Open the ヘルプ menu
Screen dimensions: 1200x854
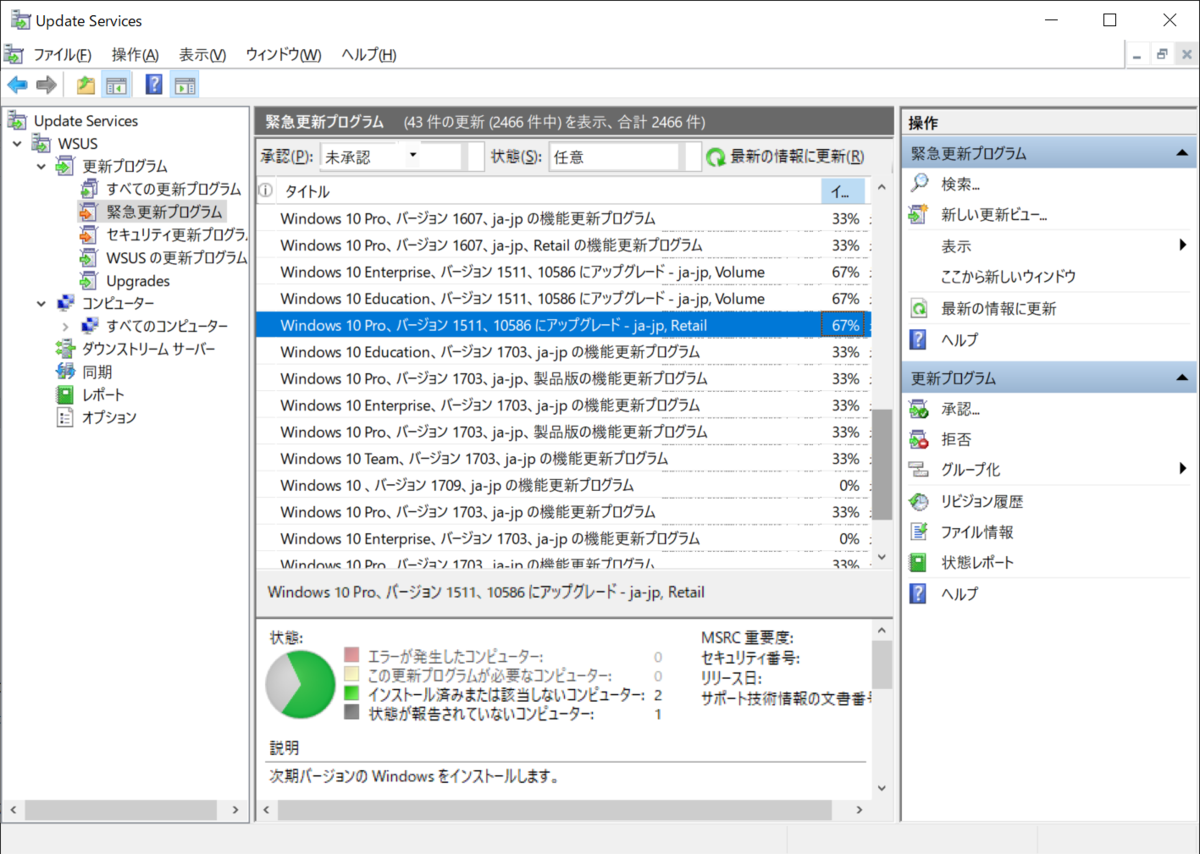tap(368, 54)
